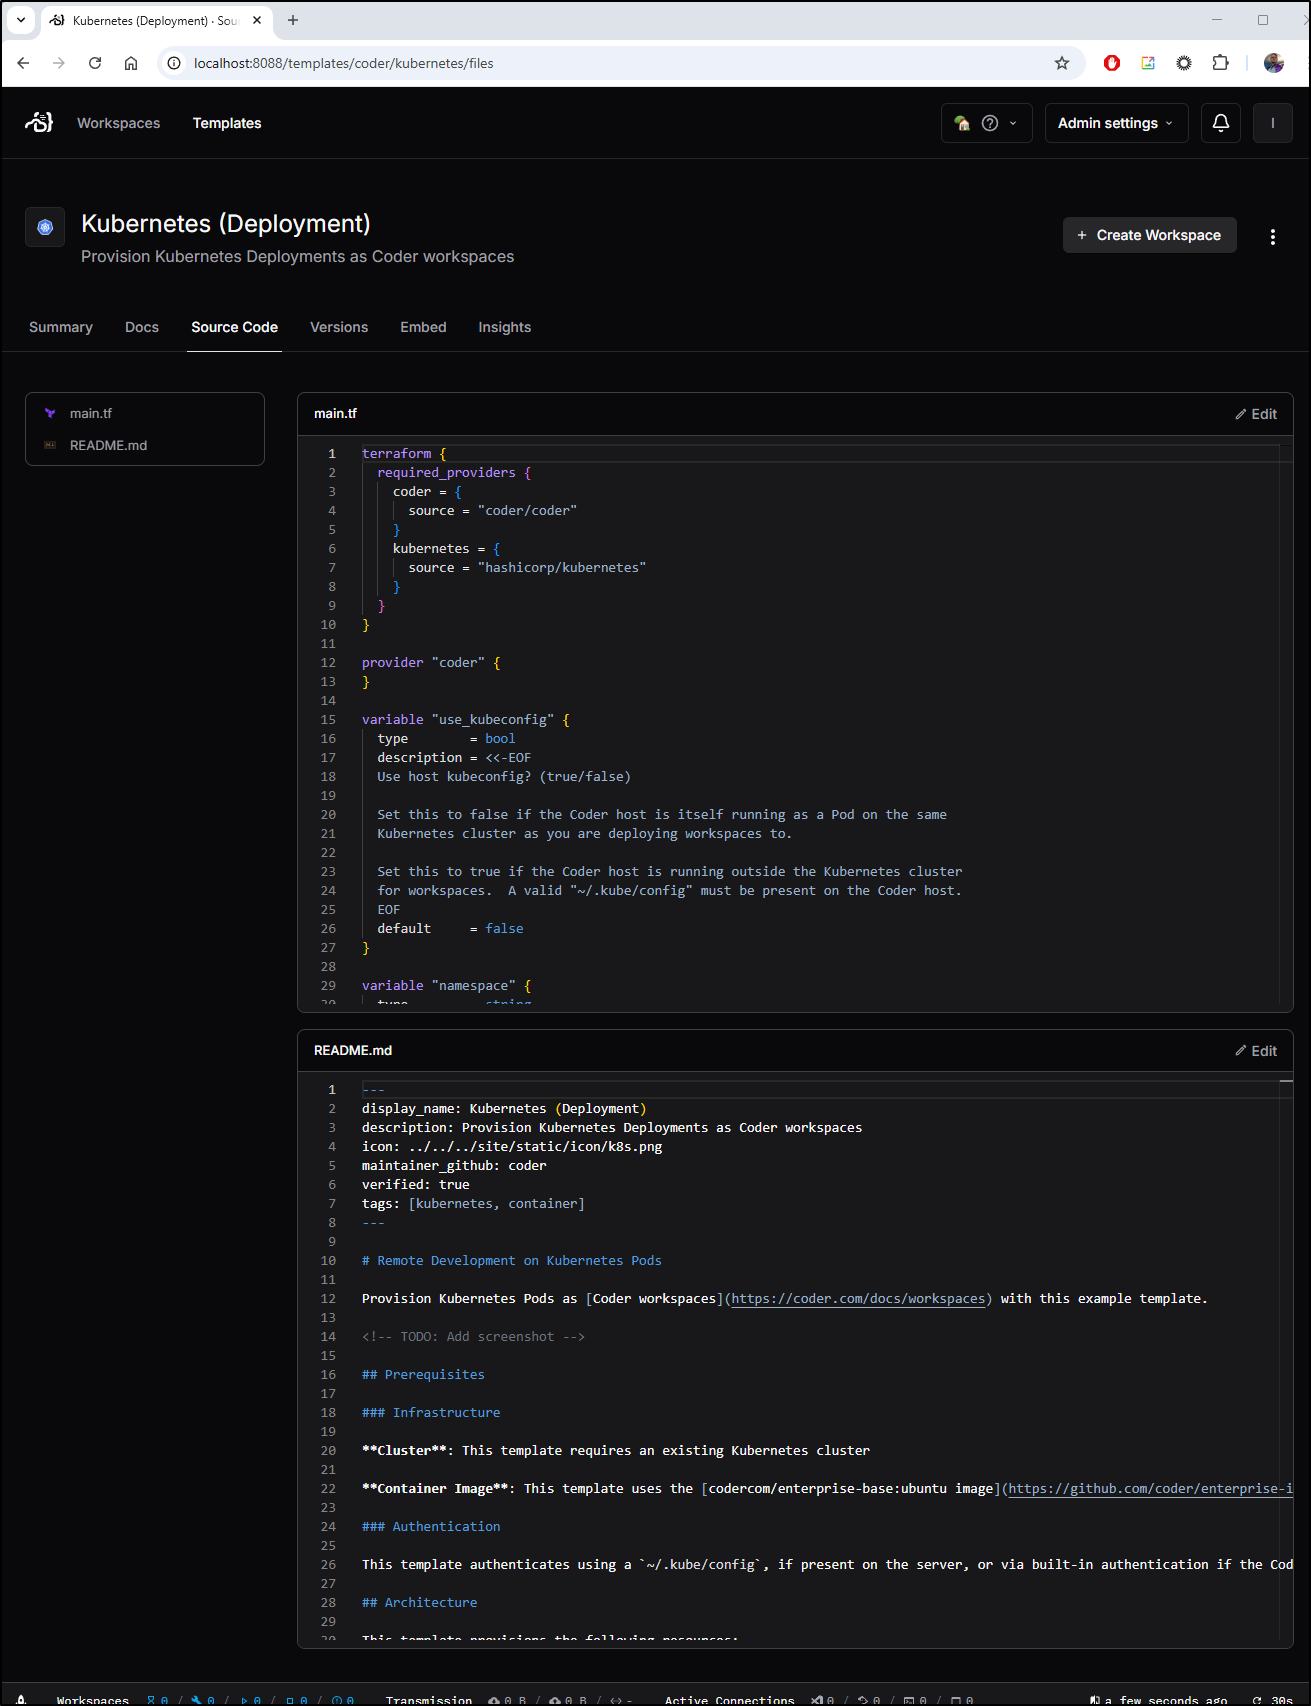View site information icon in address bar
The width and height of the screenshot is (1311, 1706).
174,63
